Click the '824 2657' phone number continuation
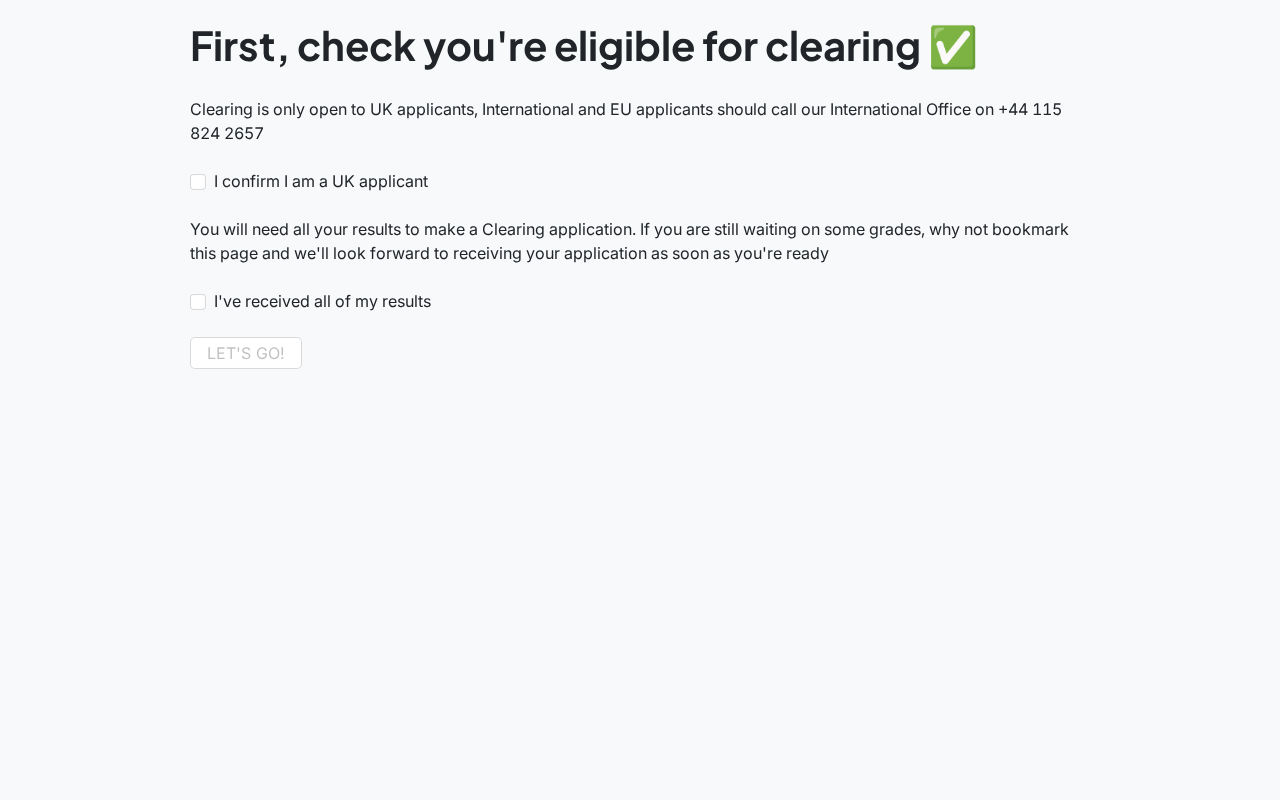 (x=227, y=133)
